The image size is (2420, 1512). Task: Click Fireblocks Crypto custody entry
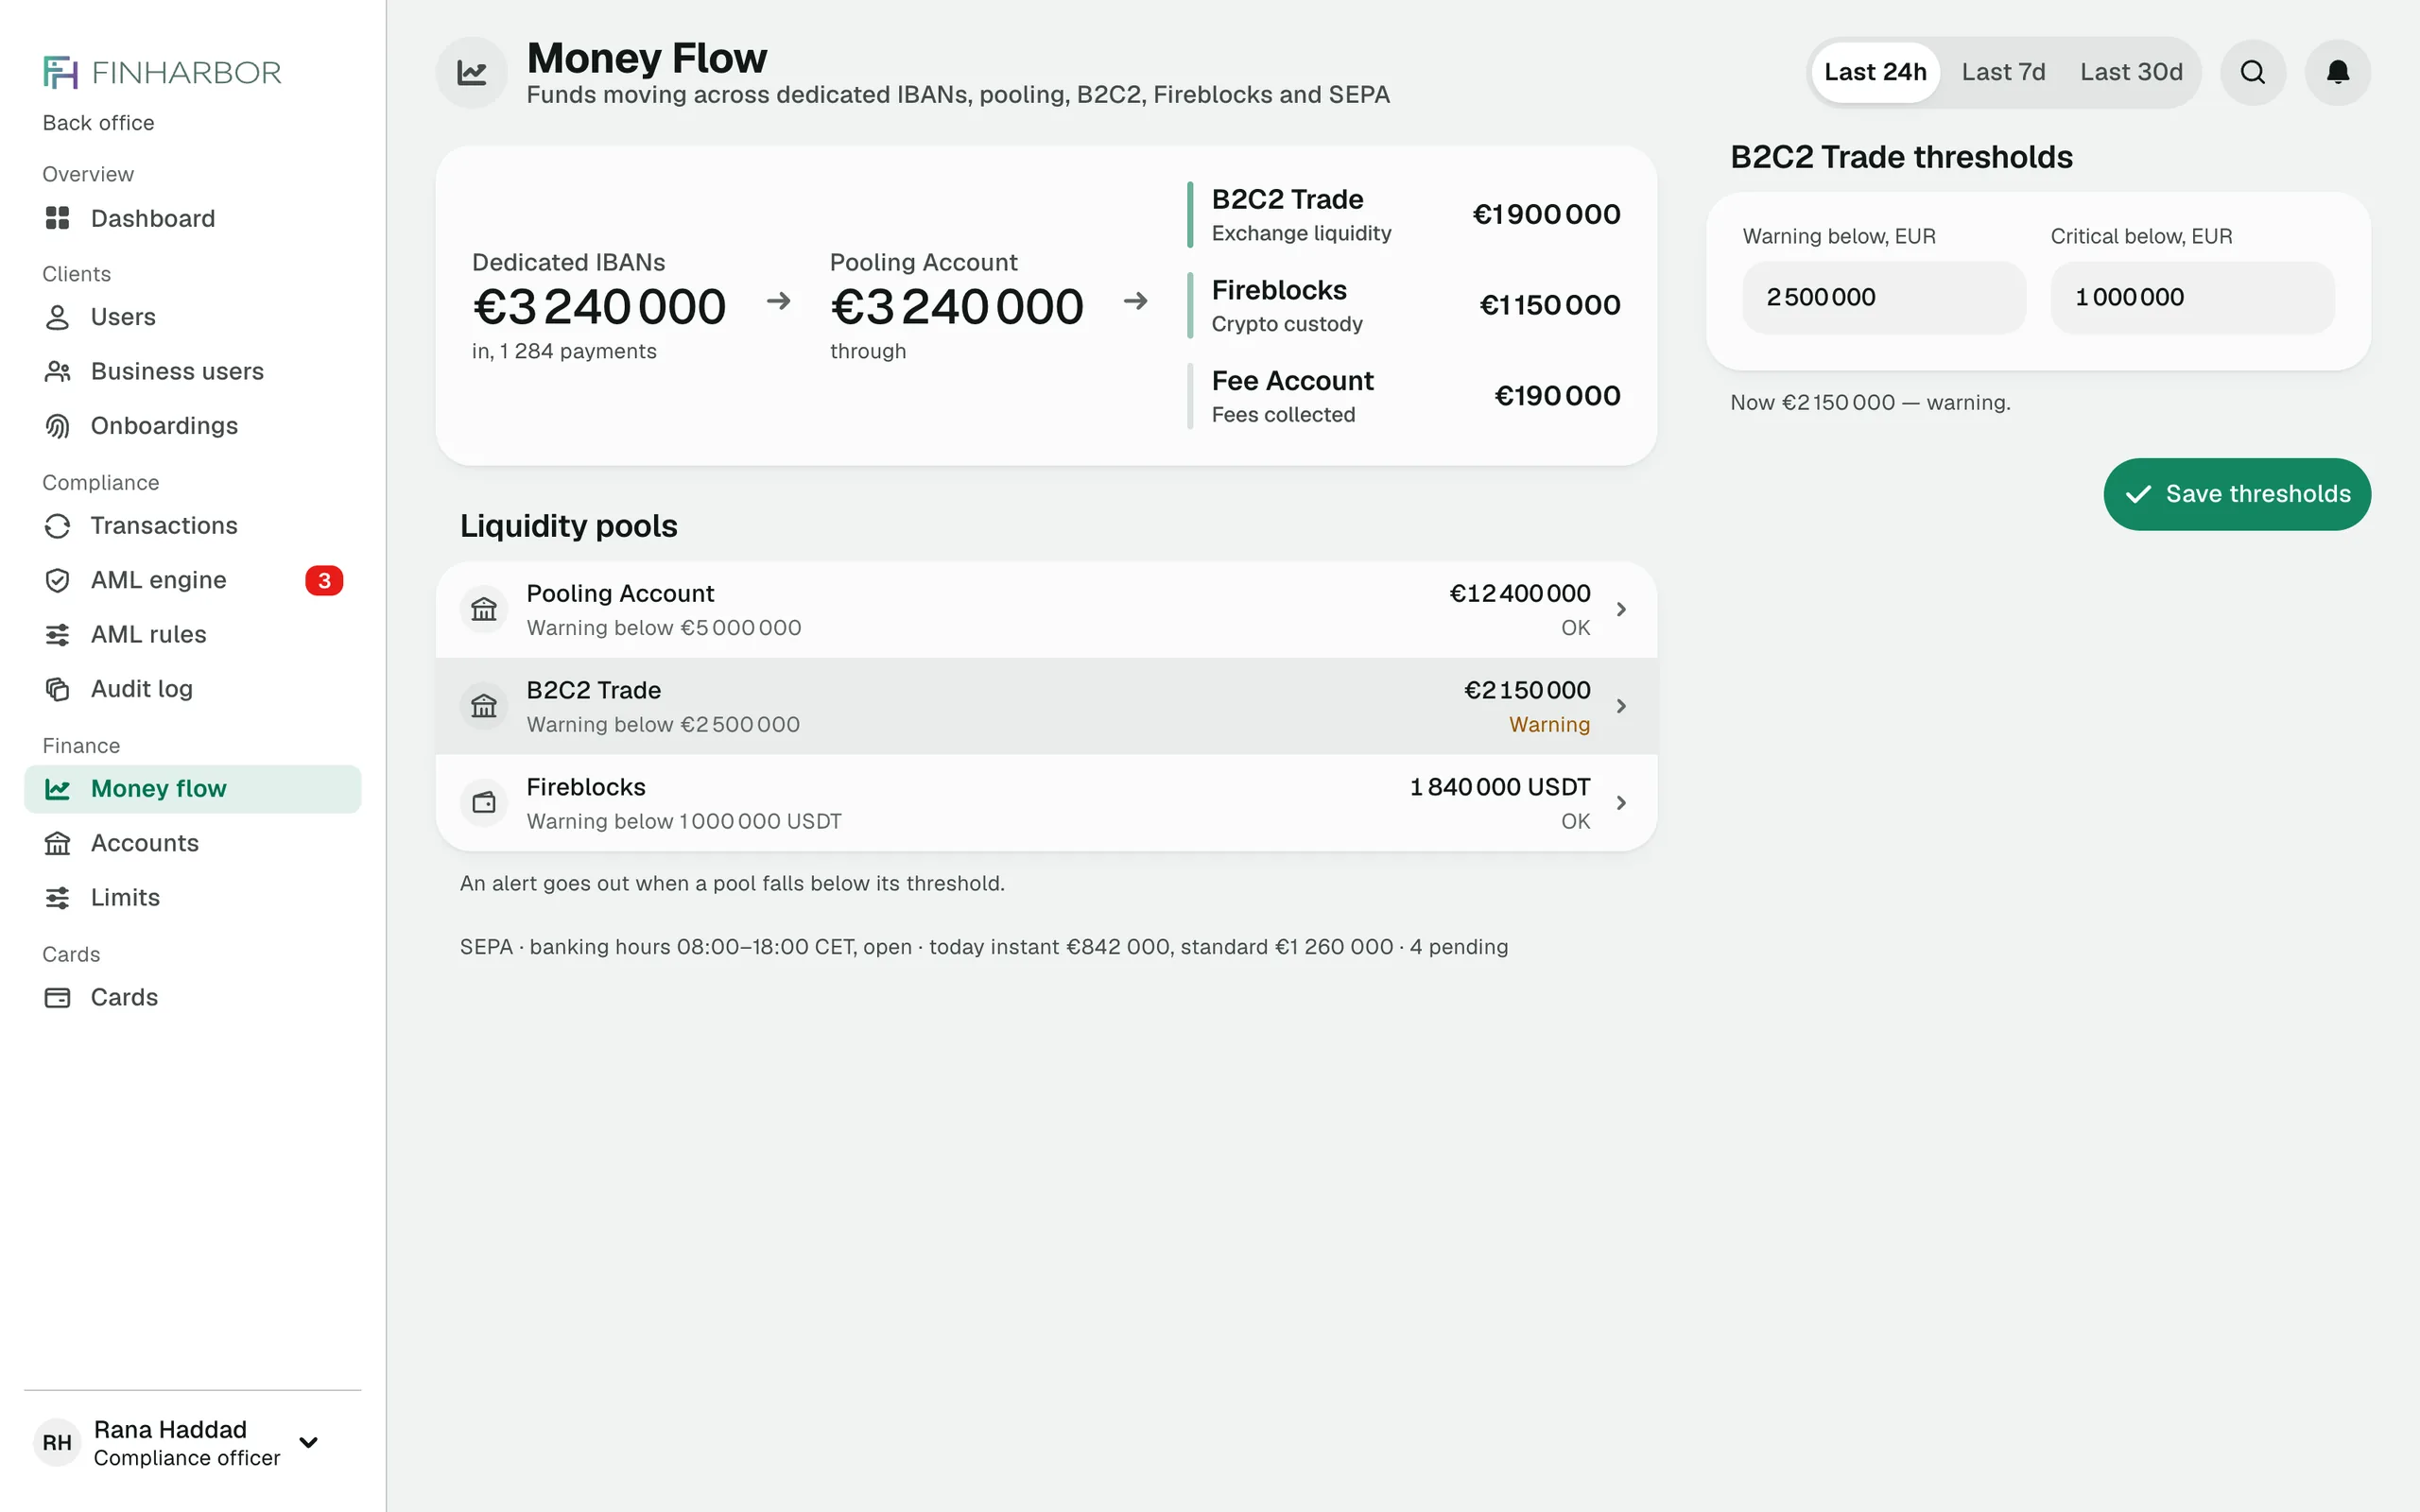(1404, 305)
